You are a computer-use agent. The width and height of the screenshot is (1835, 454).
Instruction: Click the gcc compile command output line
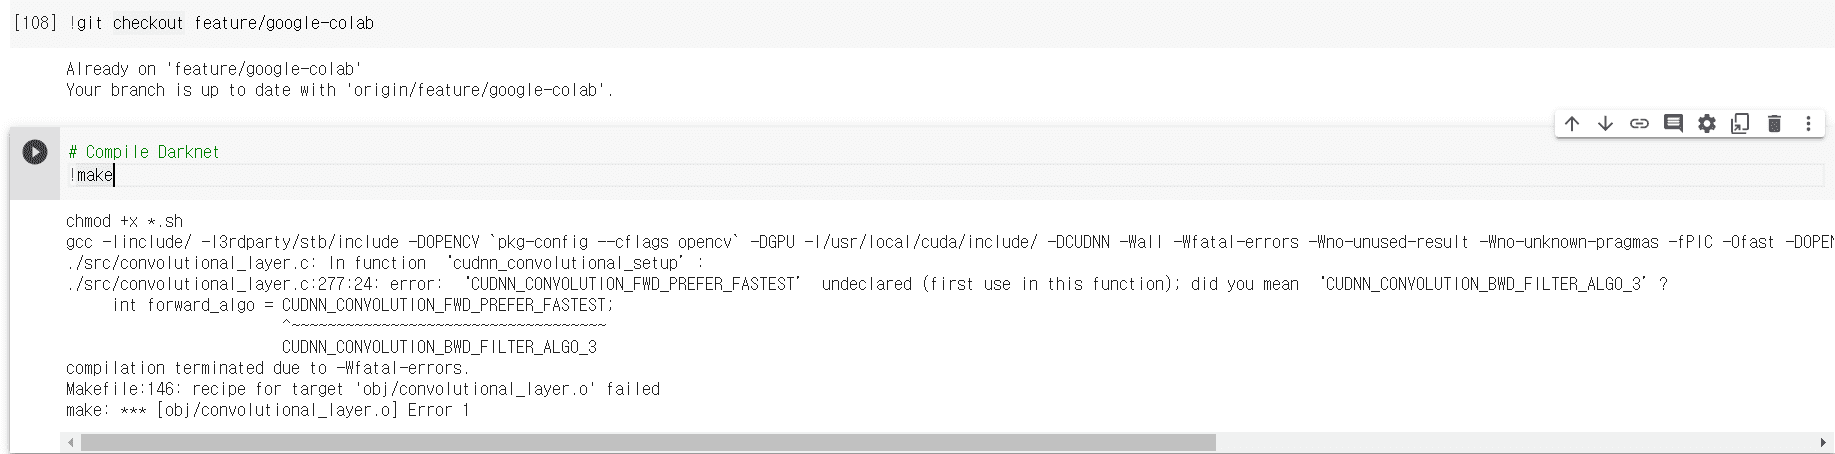pos(950,242)
